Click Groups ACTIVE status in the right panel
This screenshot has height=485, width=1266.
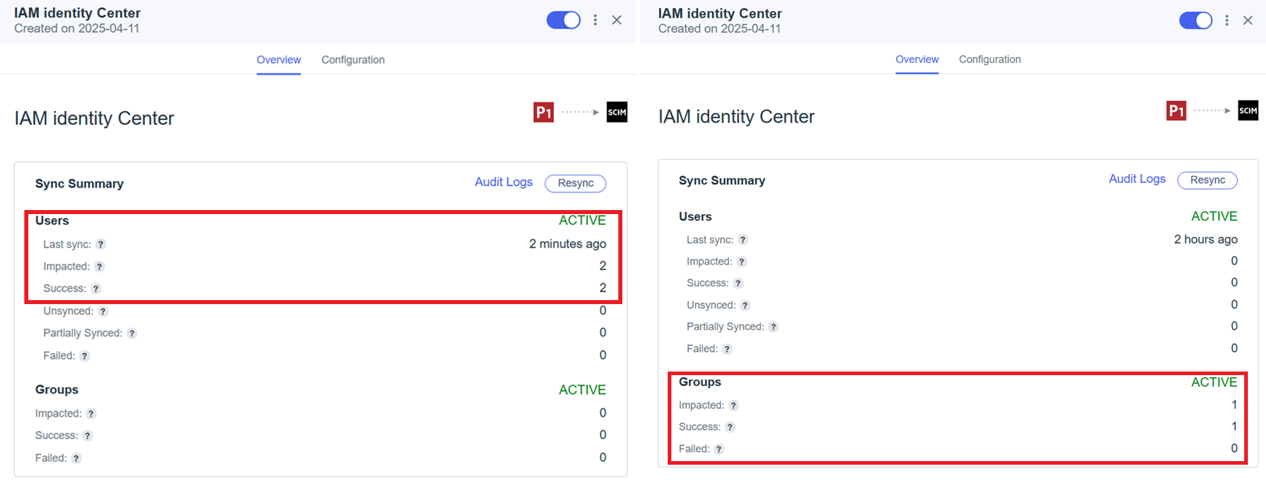[x=1214, y=382]
